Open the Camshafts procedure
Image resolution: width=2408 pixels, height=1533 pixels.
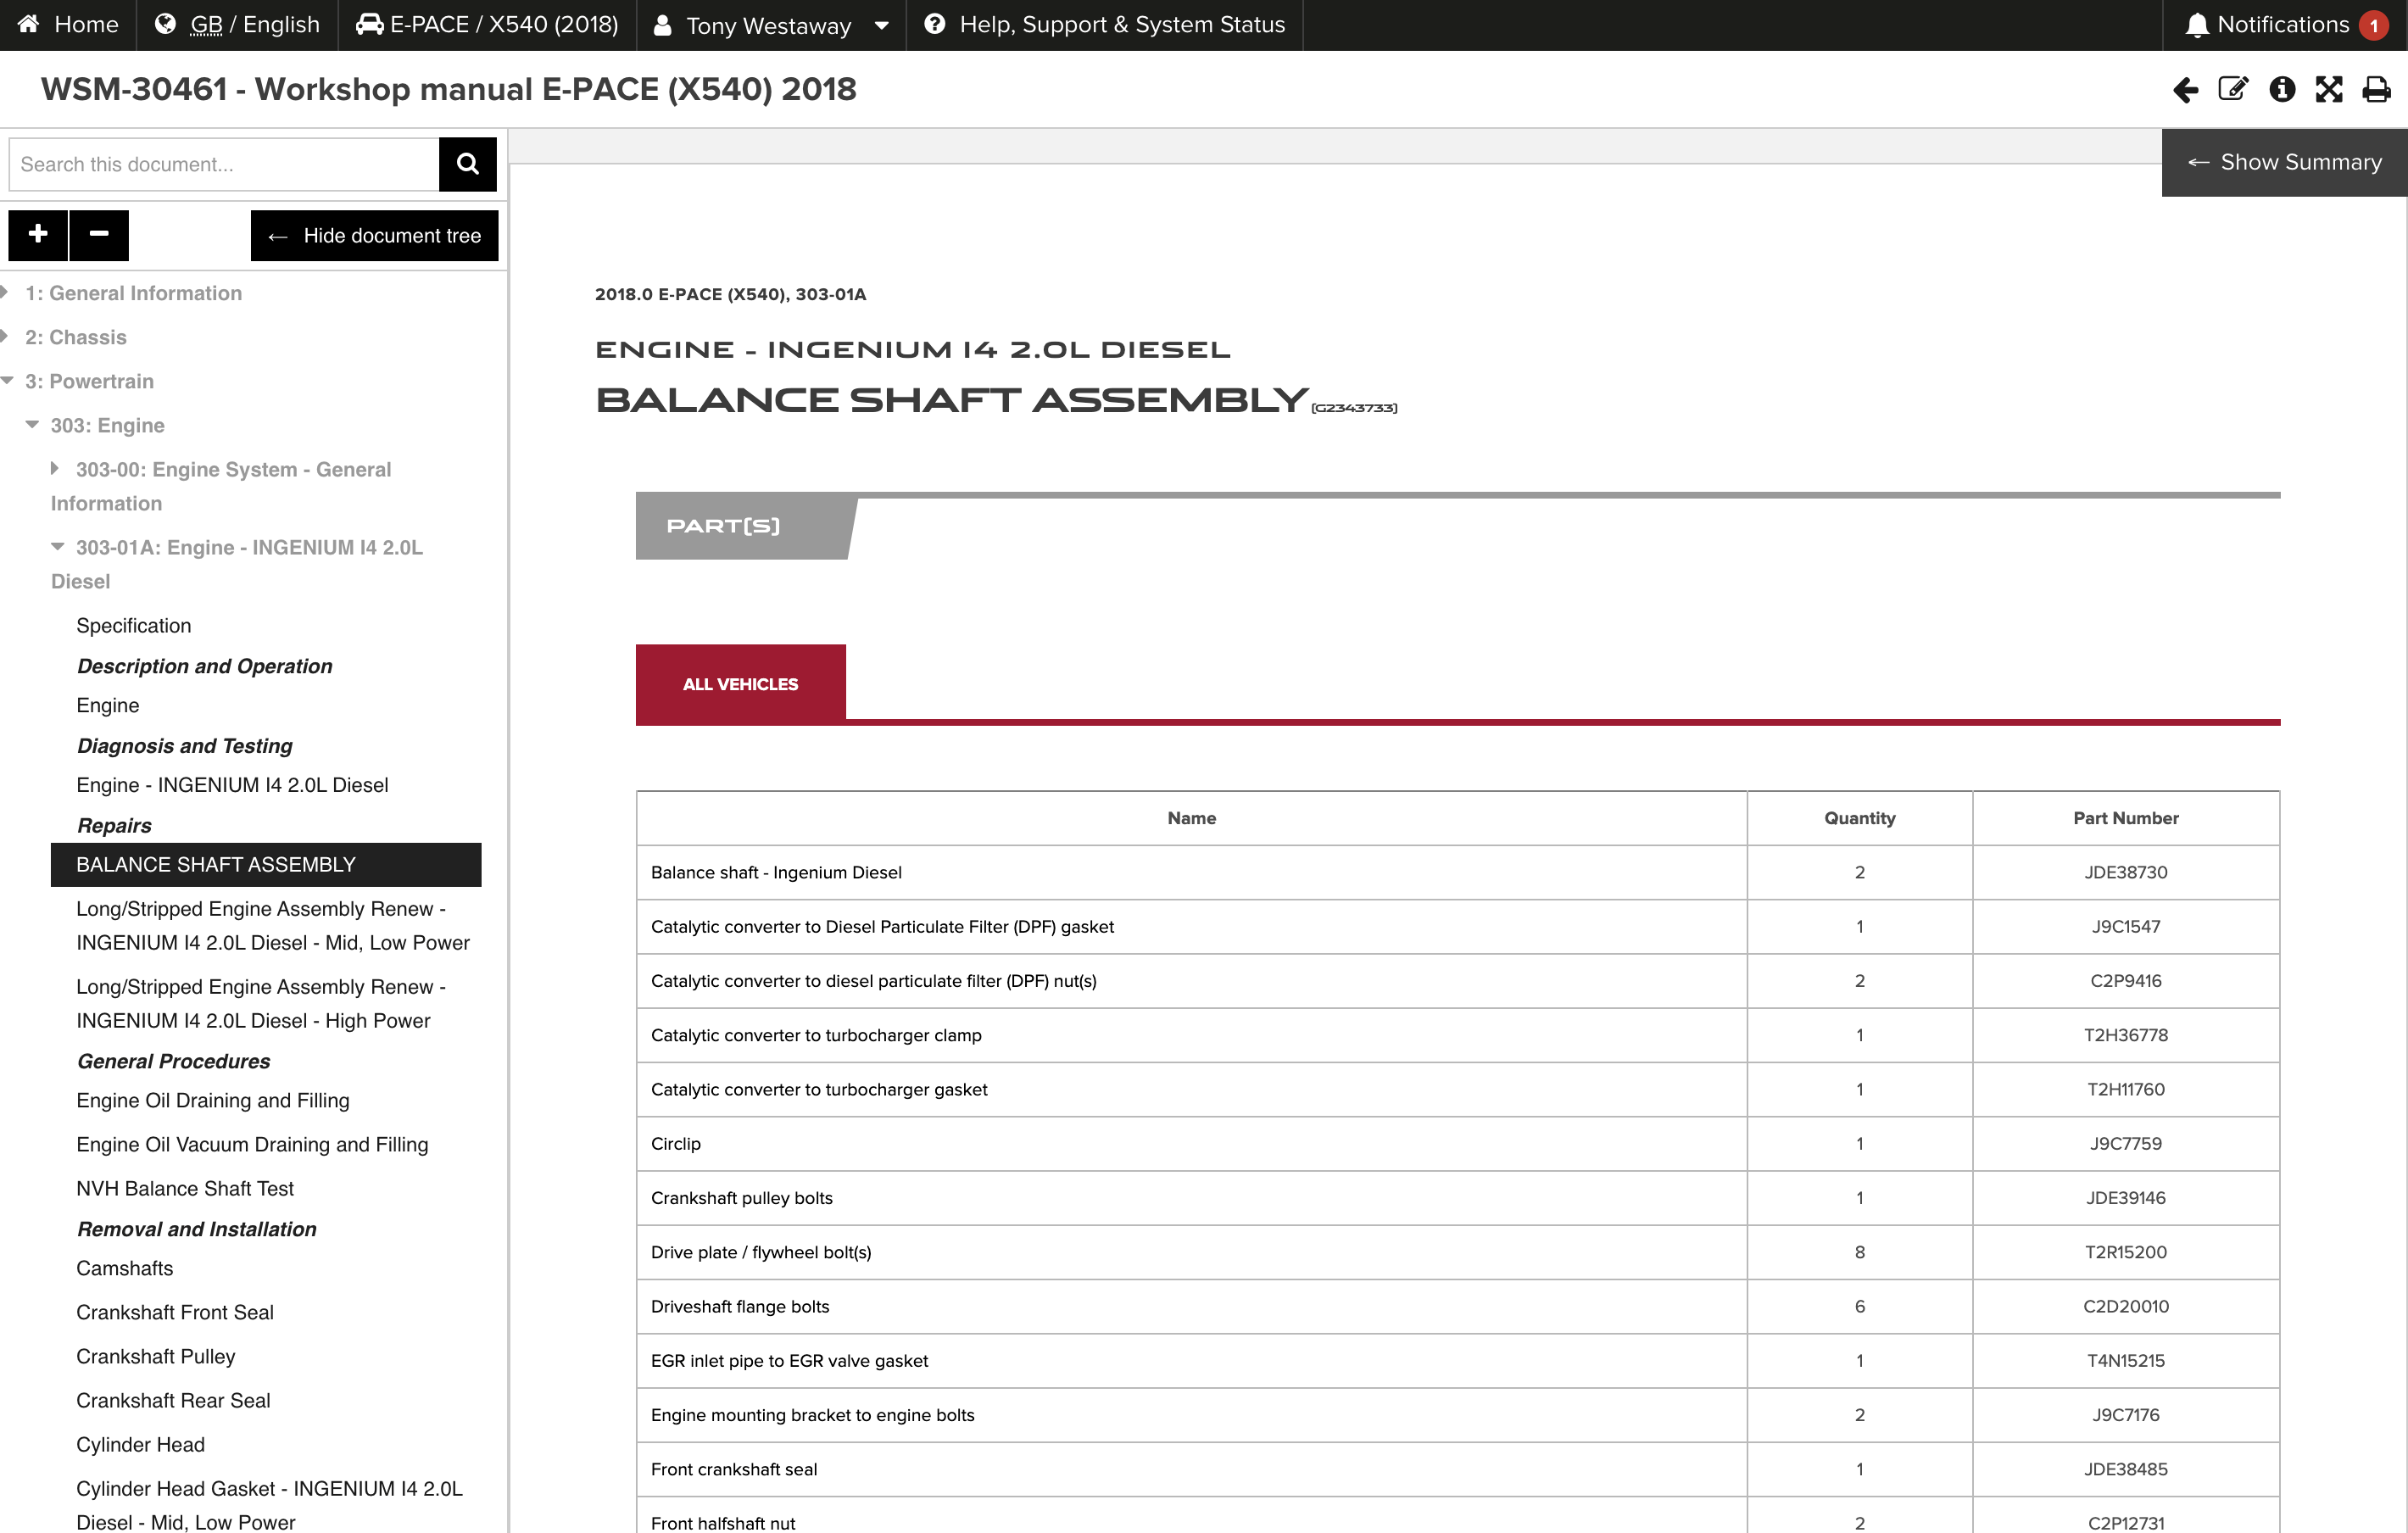pos(125,1269)
